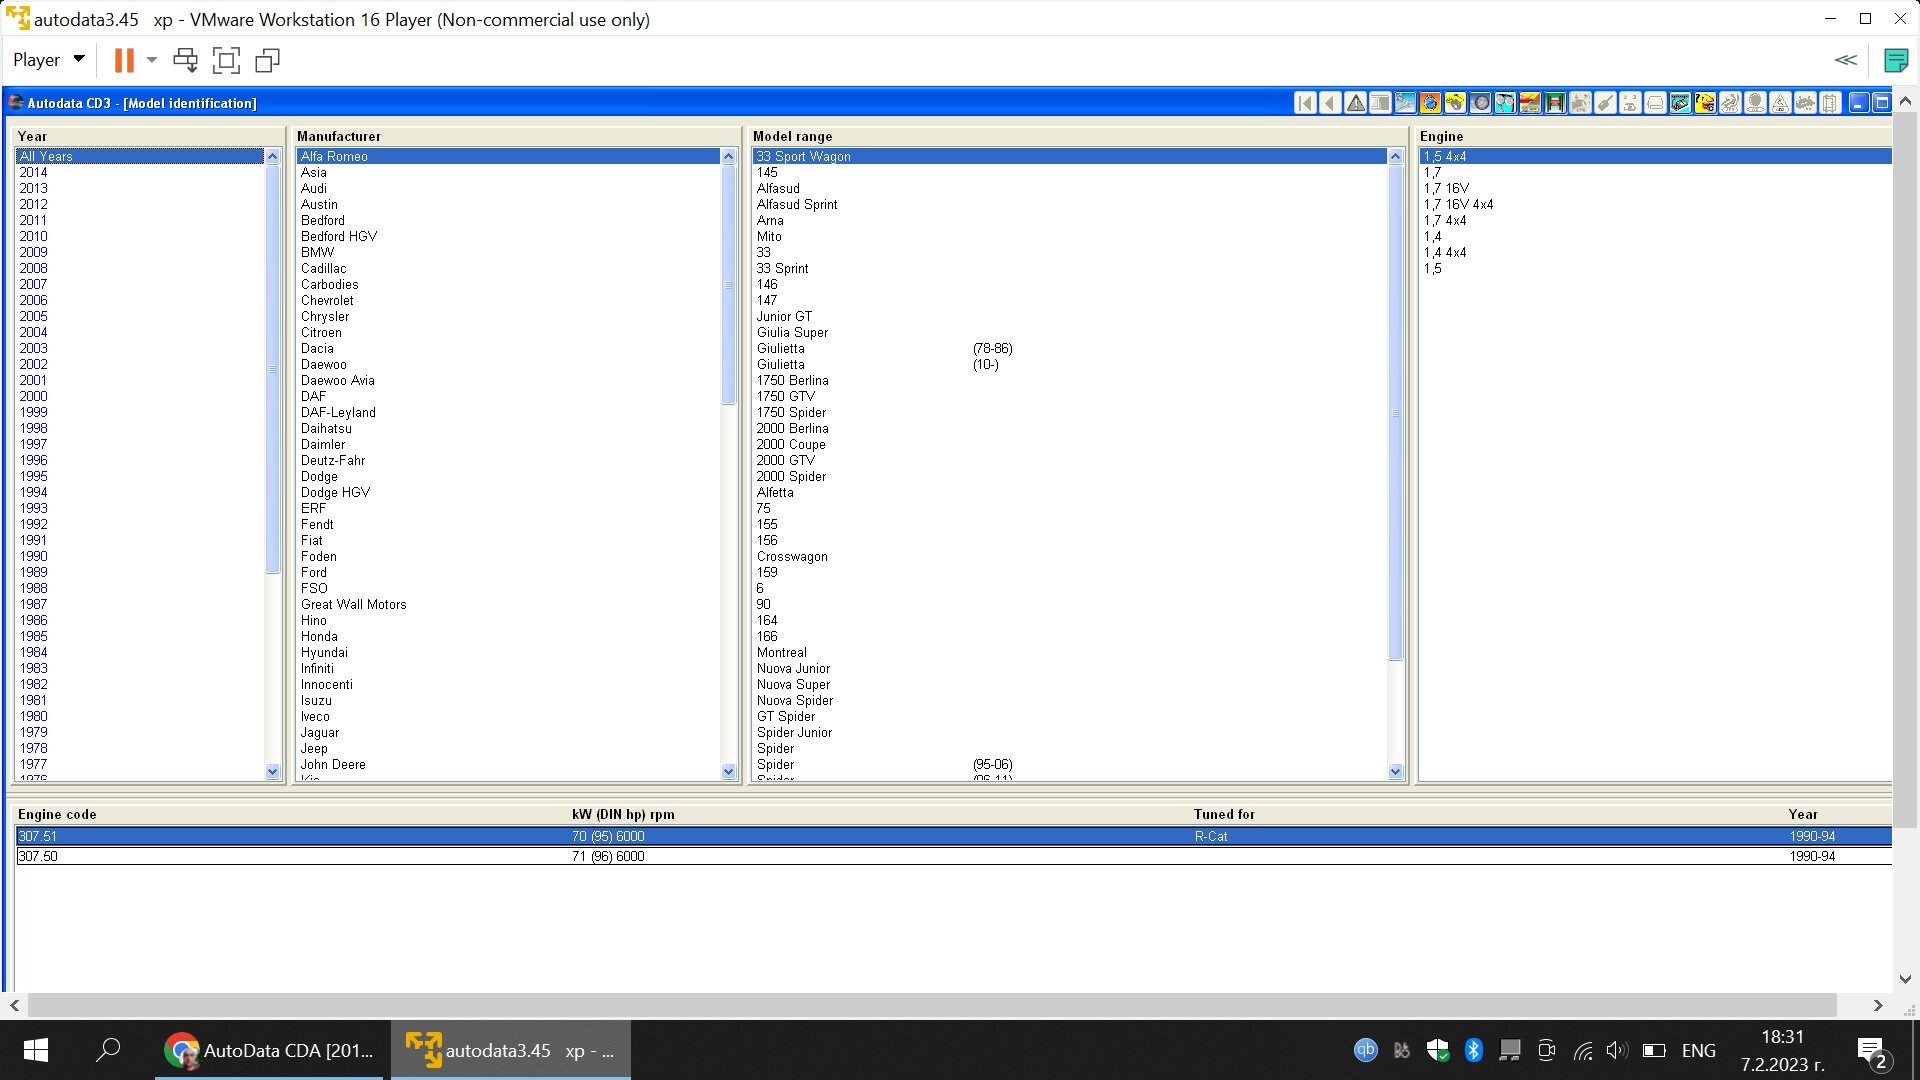Expand the dropdown arrow beside the pause button

pos(151,60)
